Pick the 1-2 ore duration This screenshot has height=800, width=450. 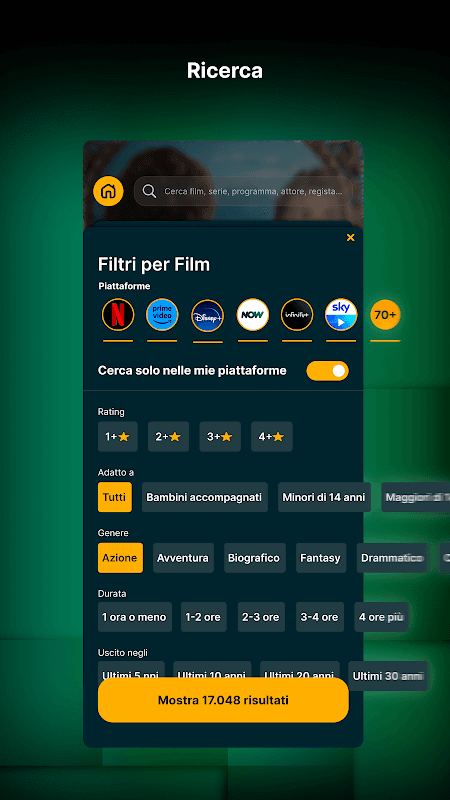tap(204, 617)
